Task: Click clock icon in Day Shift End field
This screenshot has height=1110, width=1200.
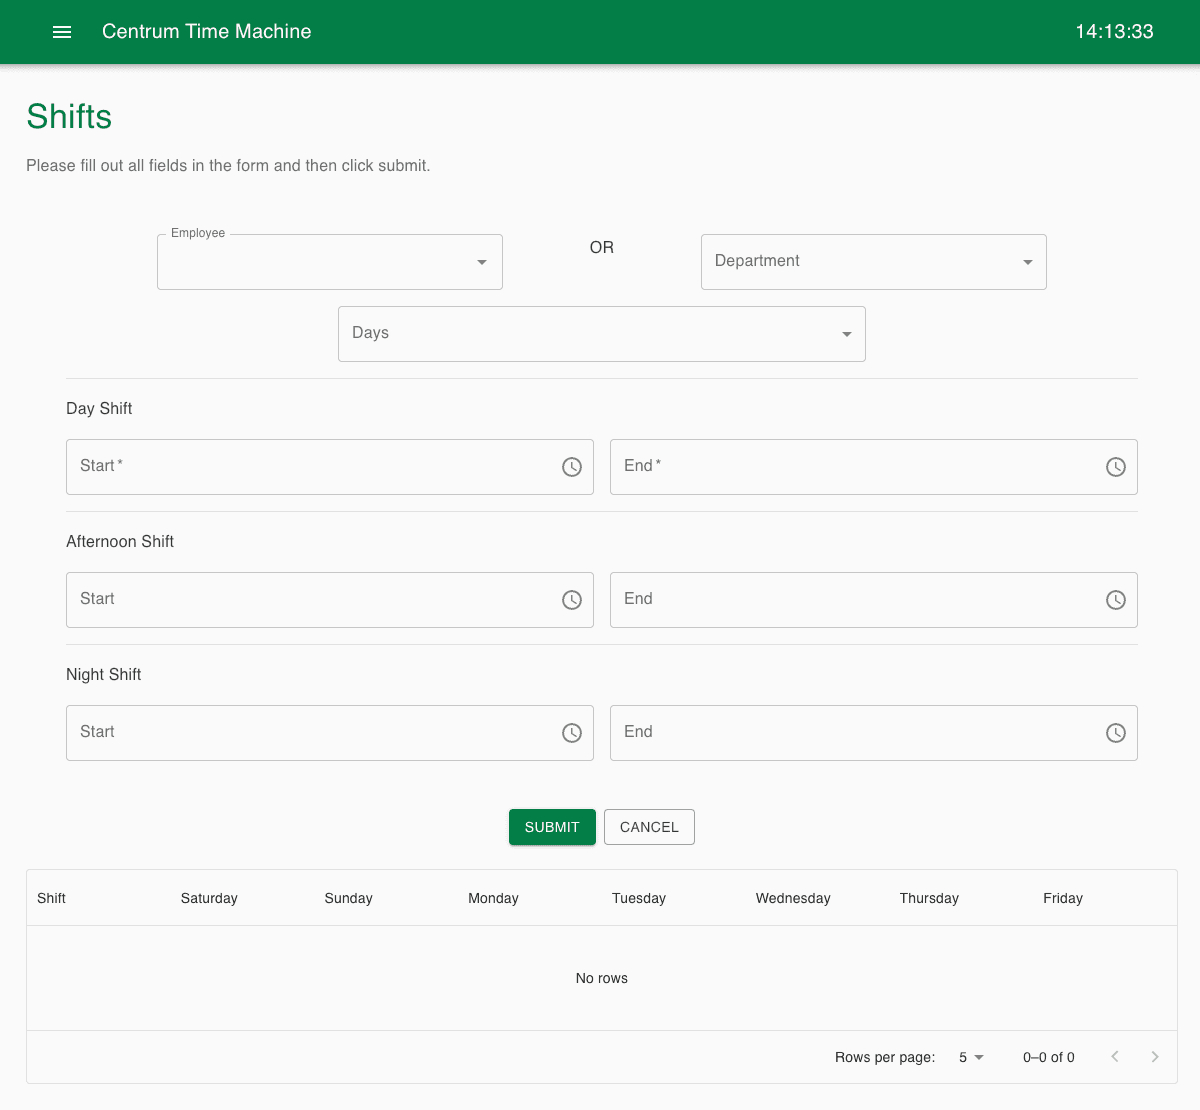Action: pyautogui.click(x=1116, y=467)
